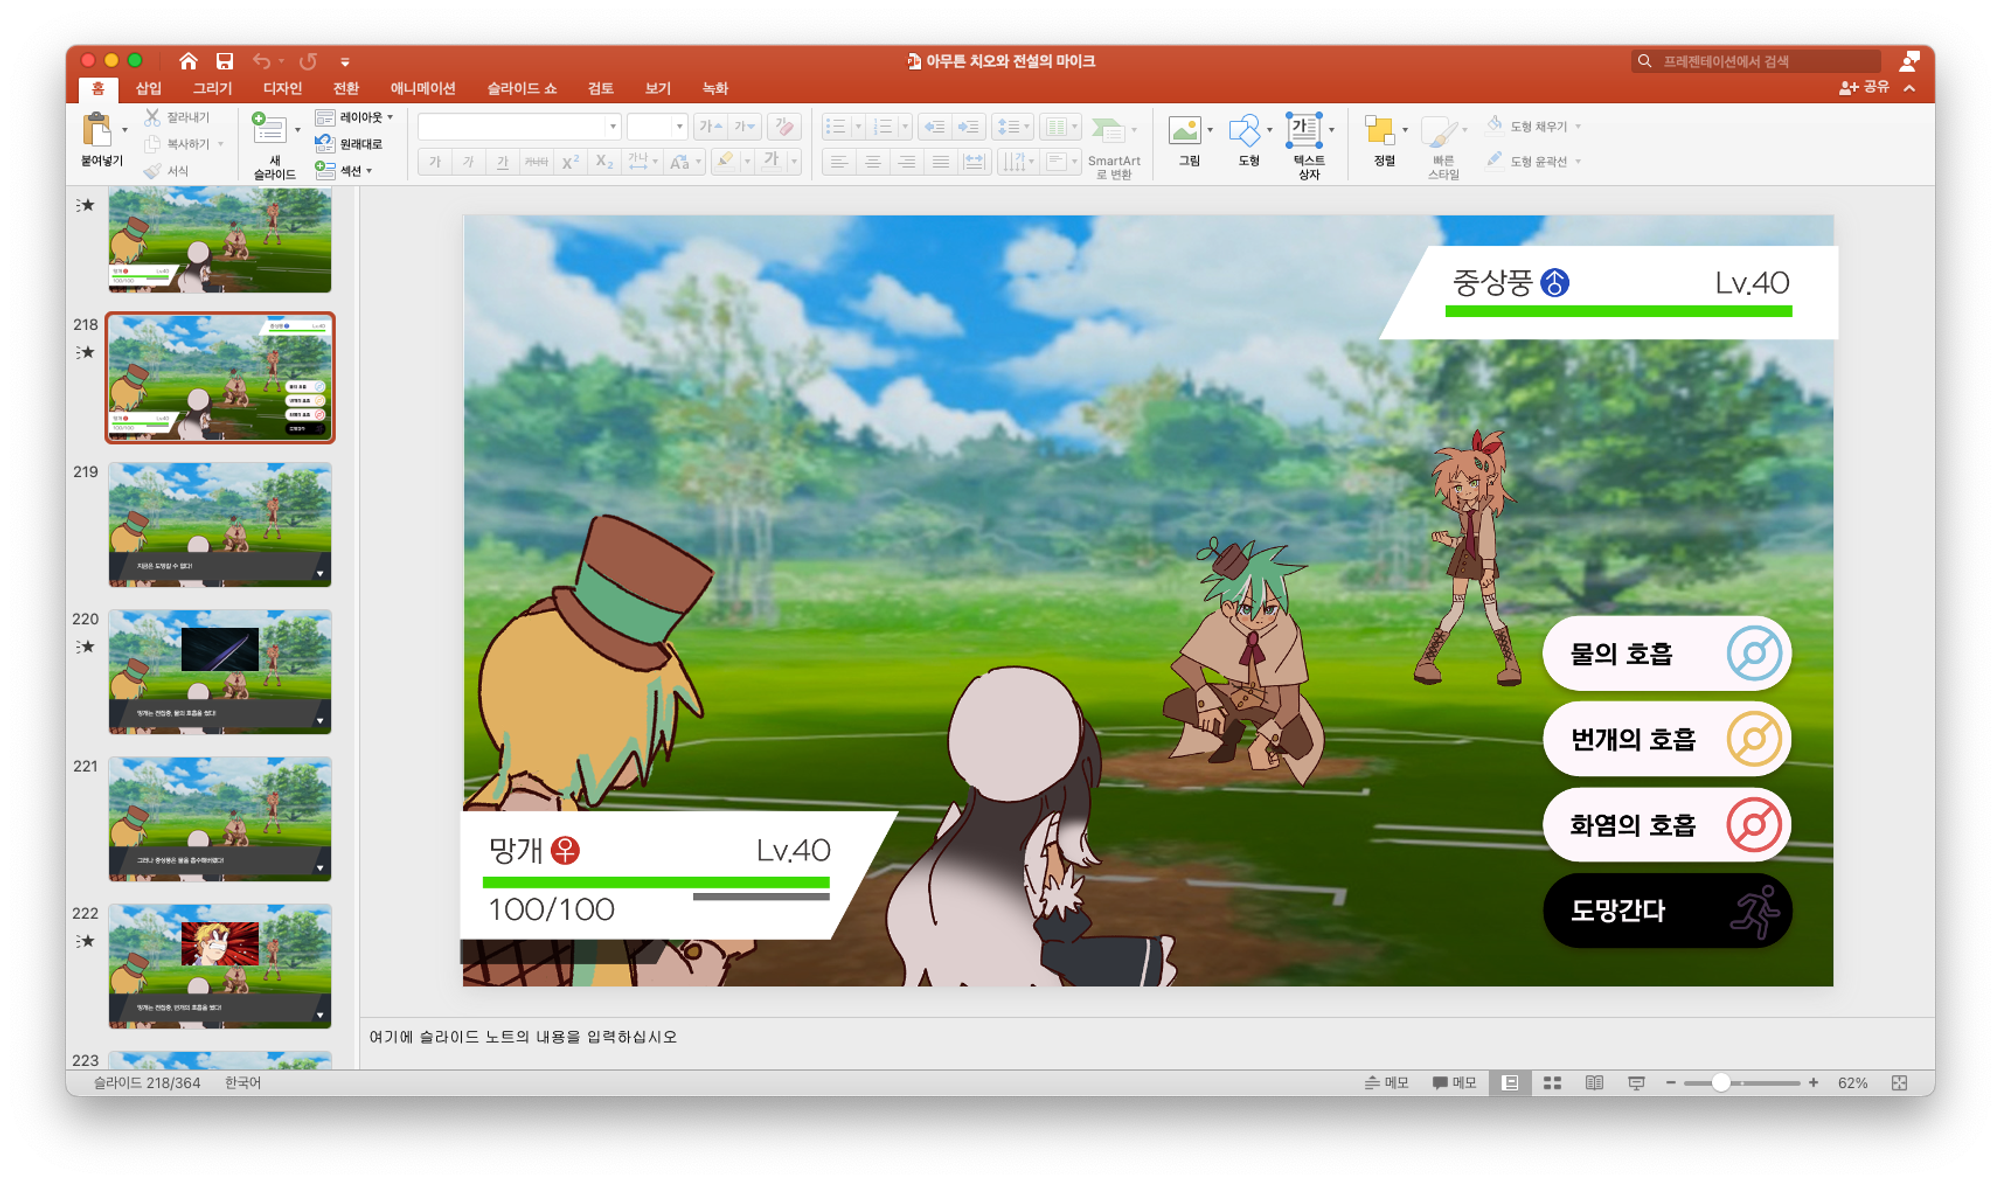Toggle the slide notes 메모 pane

(x=1386, y=1083)
